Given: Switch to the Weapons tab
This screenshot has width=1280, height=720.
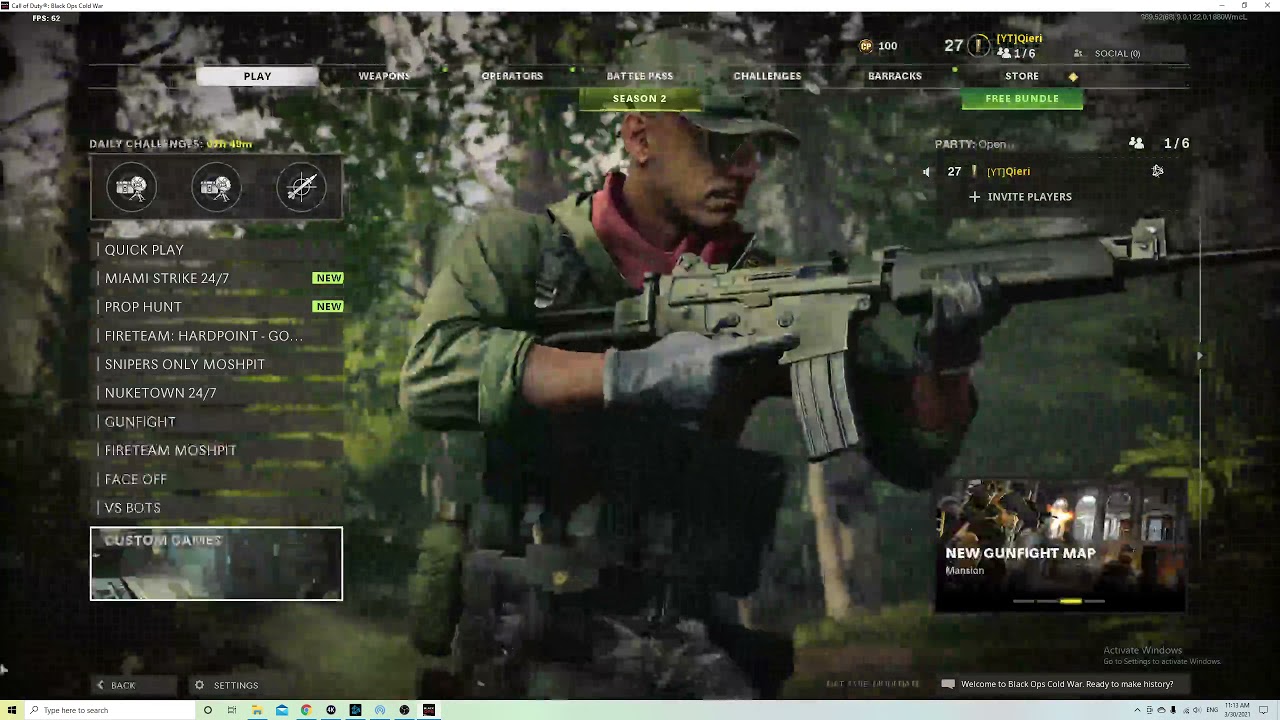Looking at the screenshot, I should (x=384, y=76).
